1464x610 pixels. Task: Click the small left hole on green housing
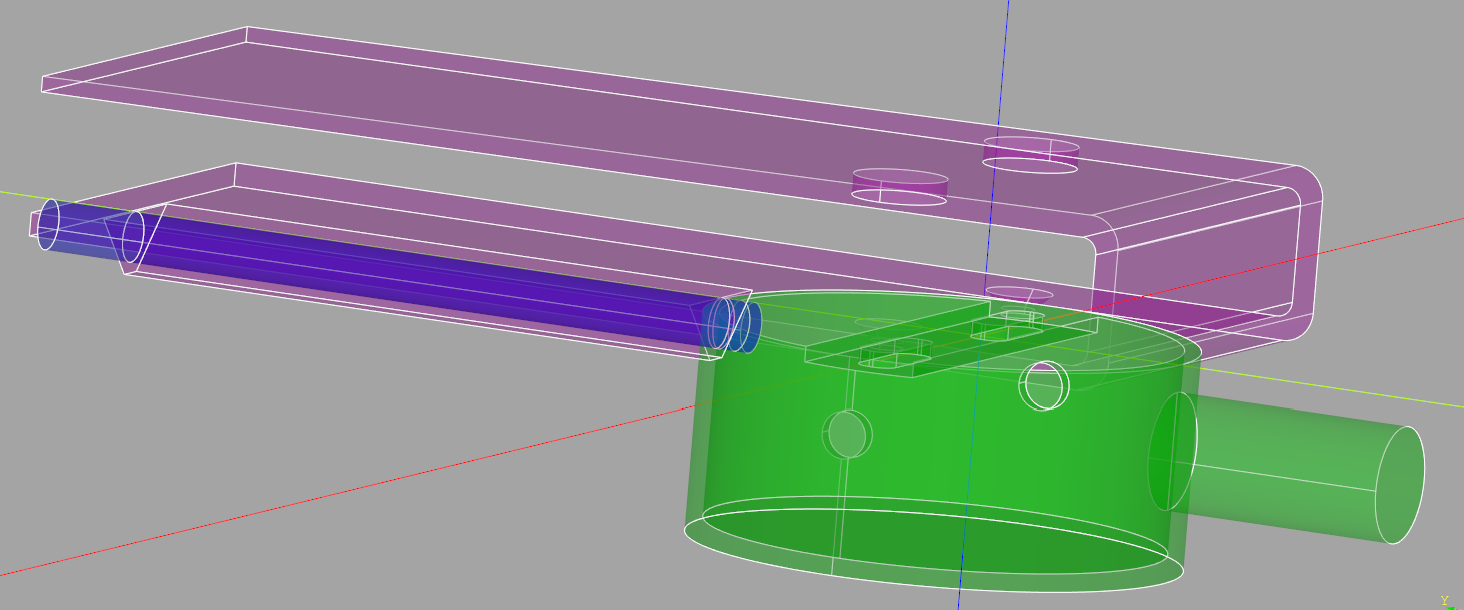(x=847, y=434)
